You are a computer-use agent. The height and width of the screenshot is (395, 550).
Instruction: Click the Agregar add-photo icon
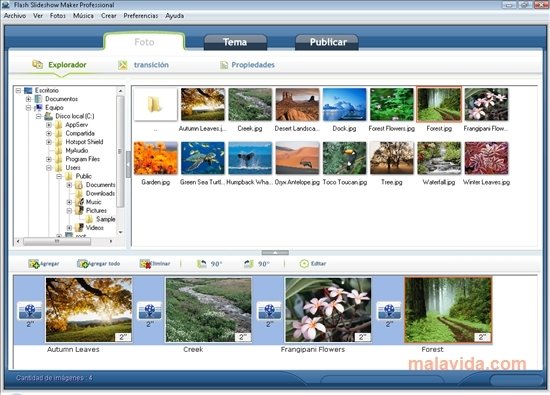pos(34,264)
